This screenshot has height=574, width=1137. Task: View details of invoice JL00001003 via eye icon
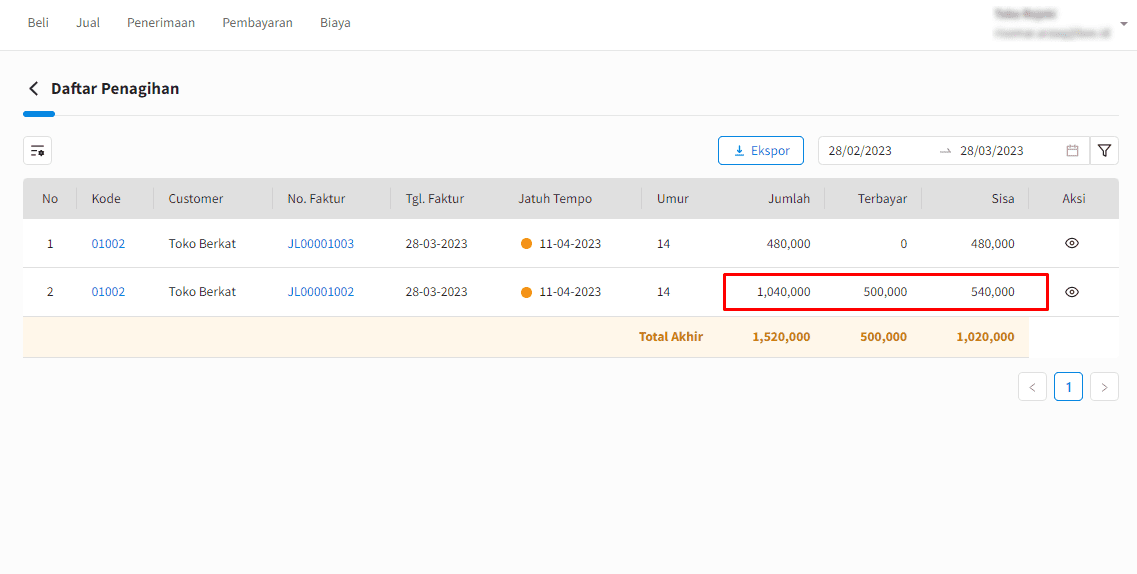[x=1072, y=244]
